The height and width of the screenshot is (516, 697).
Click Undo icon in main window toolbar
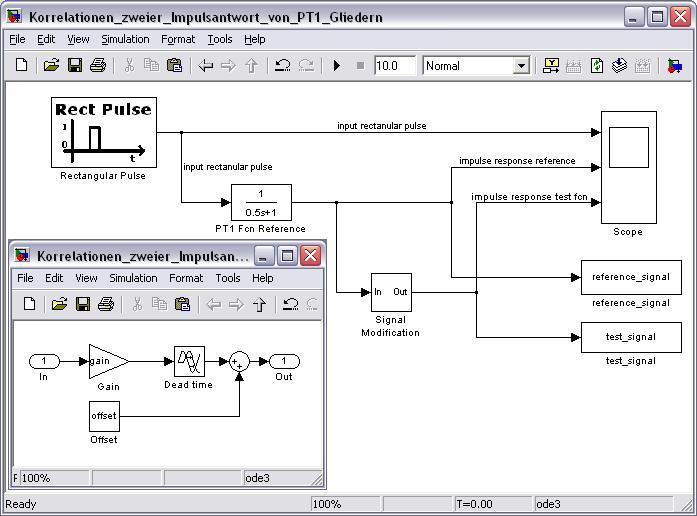coord(283,66)
